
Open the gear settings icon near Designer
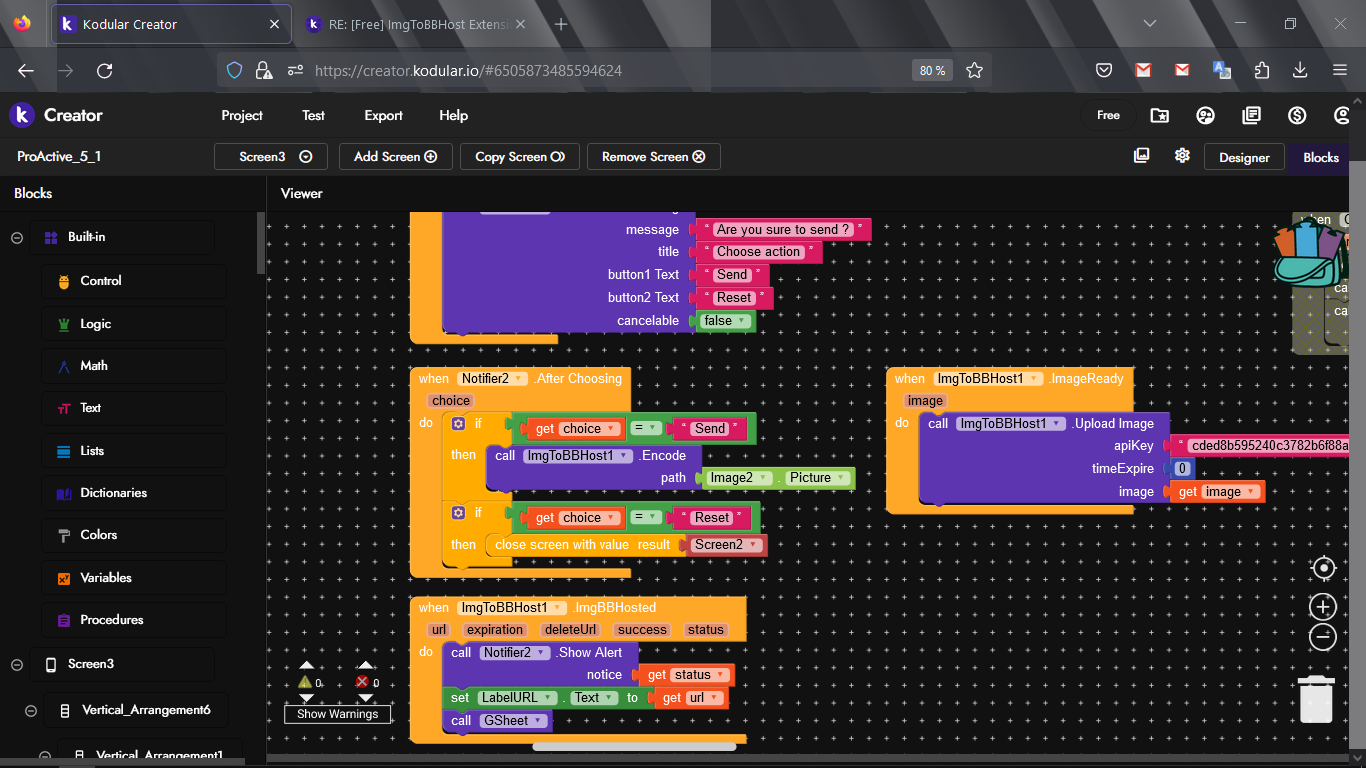1182,156
